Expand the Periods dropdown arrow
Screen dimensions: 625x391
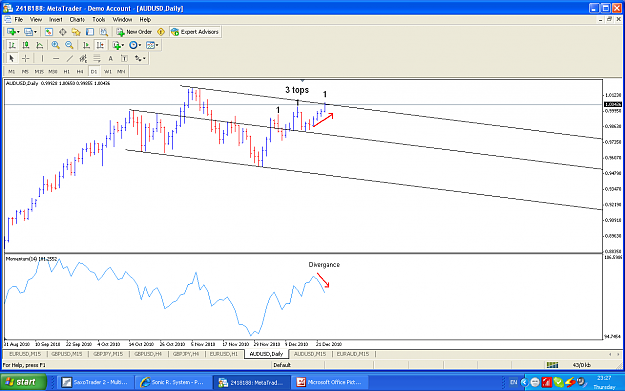140,45
